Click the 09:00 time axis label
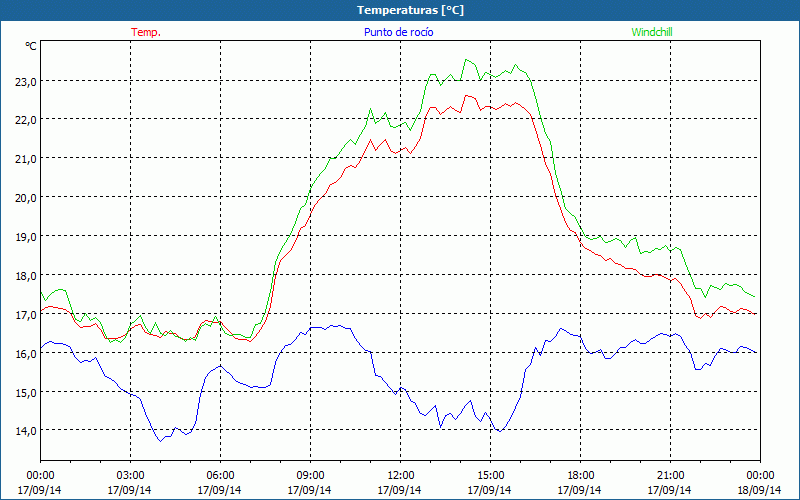The height and width of the screenshot is (500, 800). click(310, 476)
